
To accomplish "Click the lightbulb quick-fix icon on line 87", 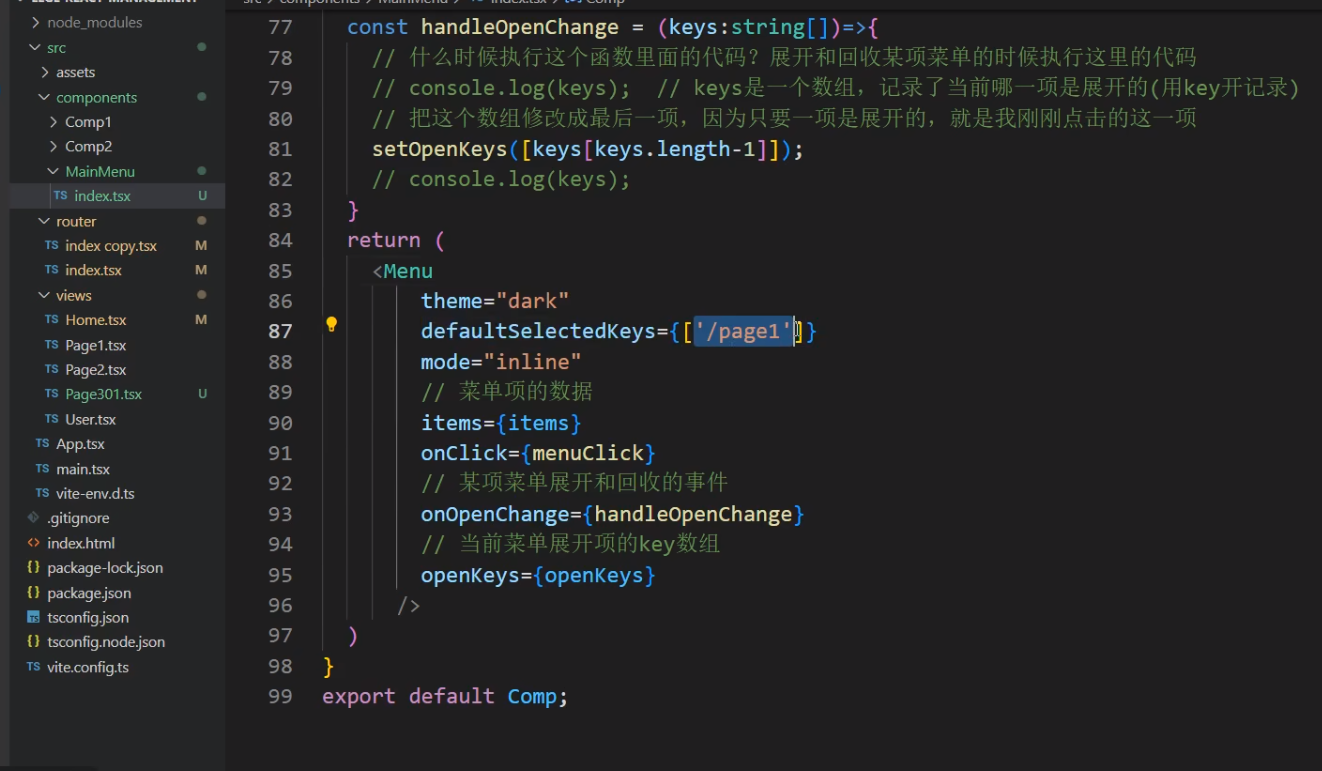I will pos(332,324).
